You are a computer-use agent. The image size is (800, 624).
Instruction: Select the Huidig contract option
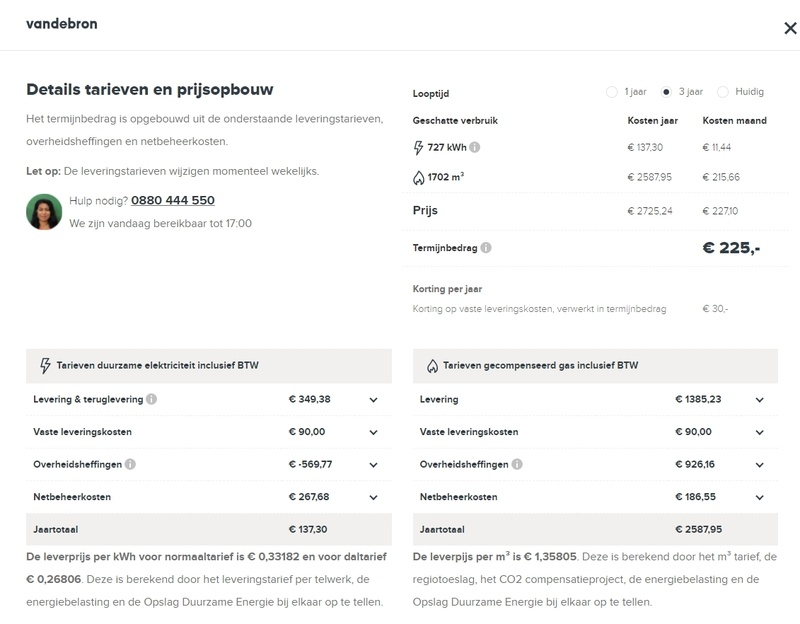pos(723,92)
